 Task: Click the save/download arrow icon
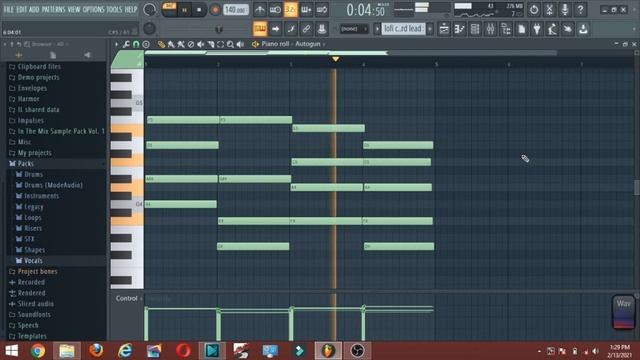coord(583,29)
